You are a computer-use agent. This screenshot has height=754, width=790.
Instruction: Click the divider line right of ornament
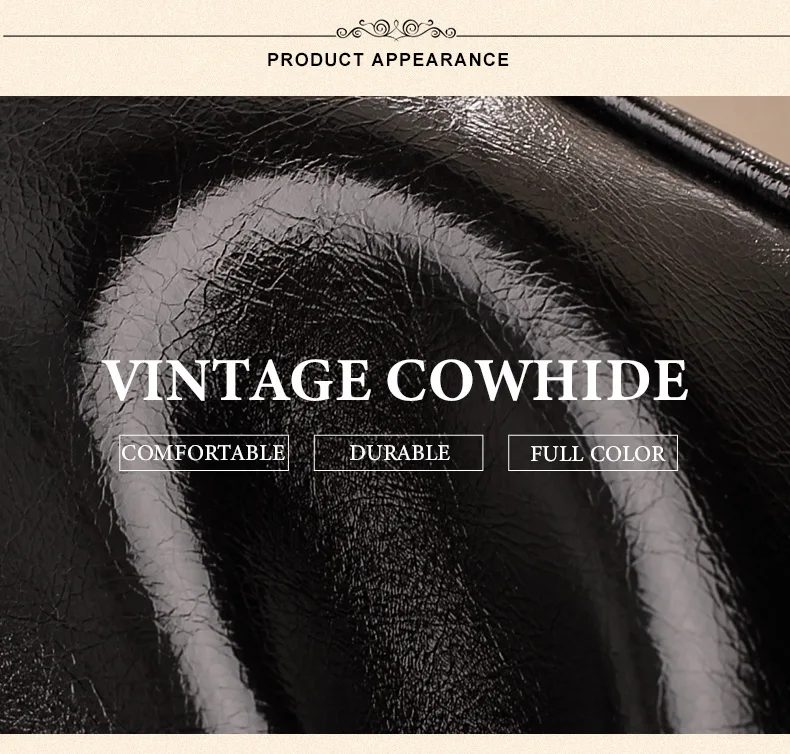(623, 36)
